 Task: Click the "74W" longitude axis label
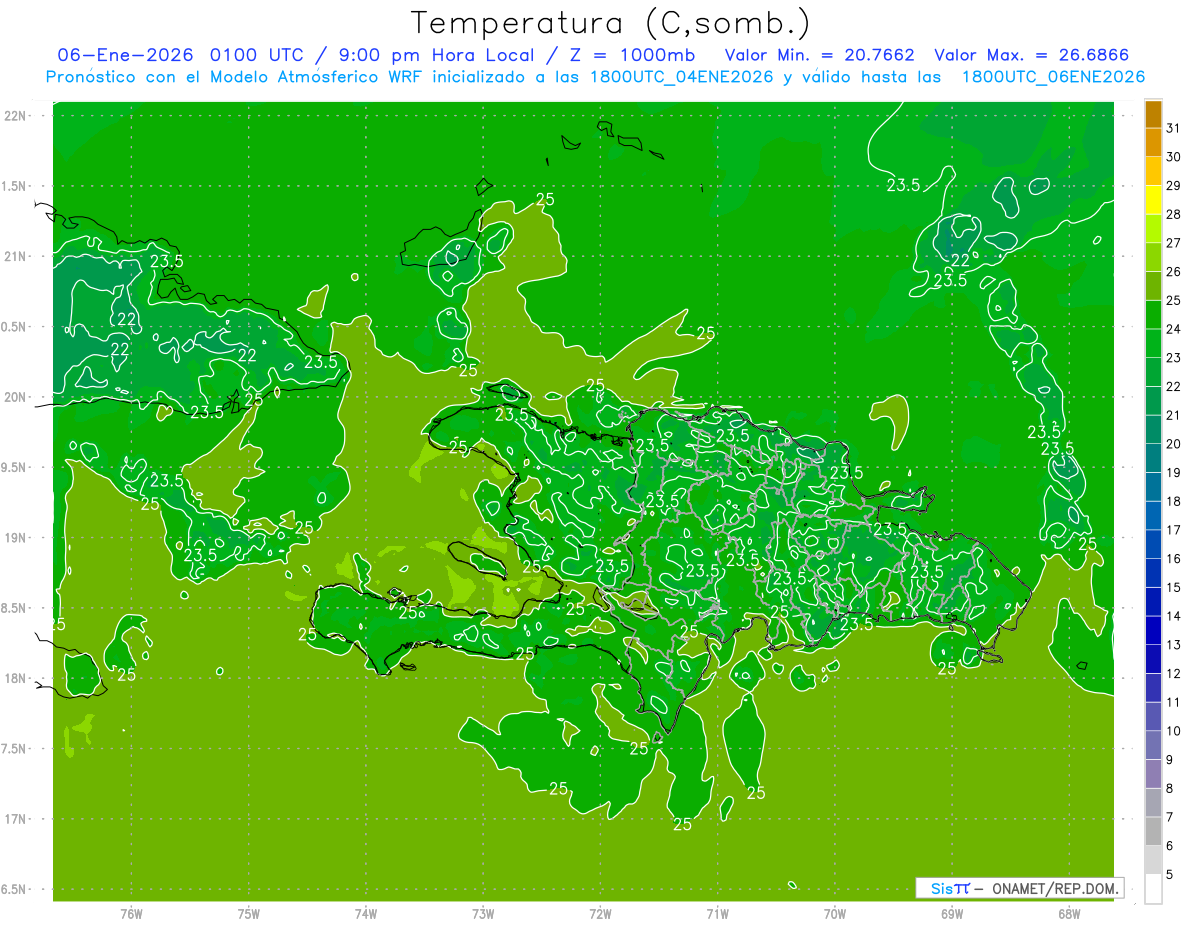tap(366, 914)
